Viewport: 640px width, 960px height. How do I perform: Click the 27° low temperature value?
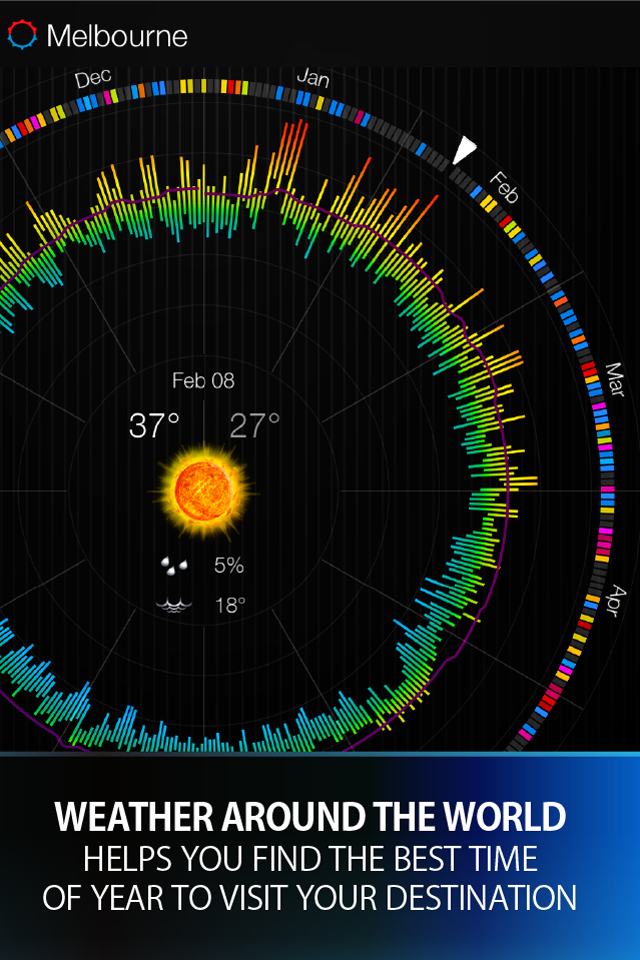point(255,425)
